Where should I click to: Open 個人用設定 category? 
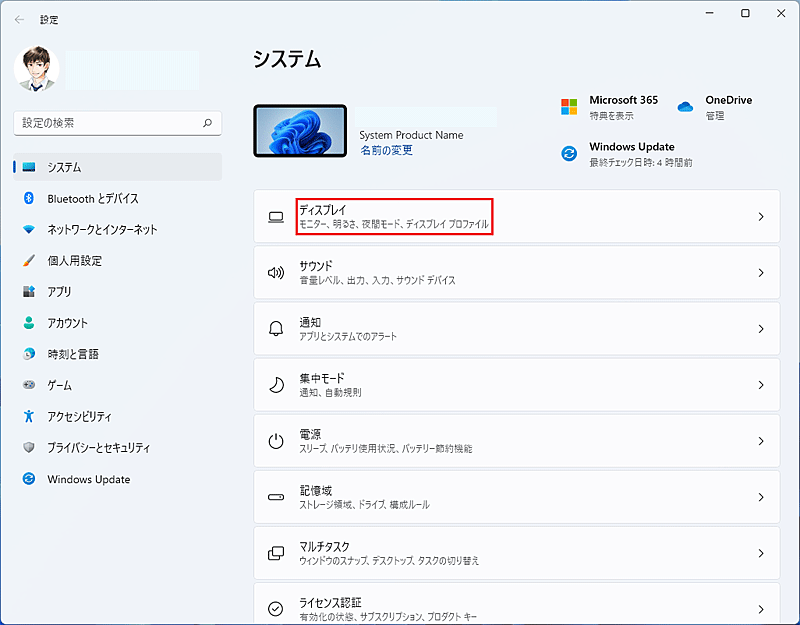pos(118,261)
